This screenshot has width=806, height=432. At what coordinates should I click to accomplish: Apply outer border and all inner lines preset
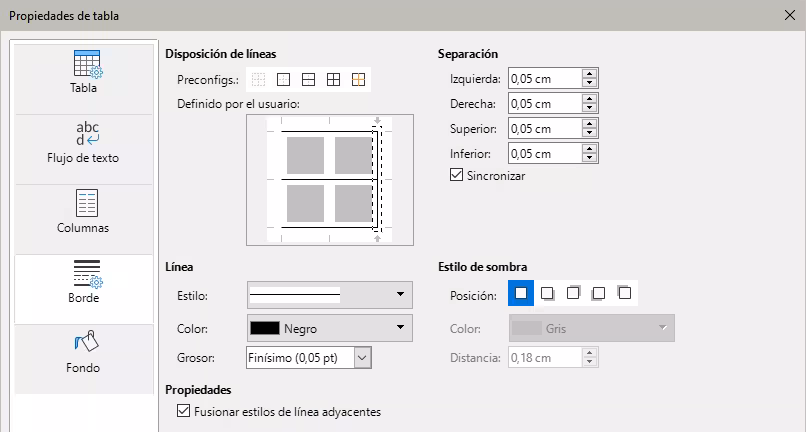(x=333, y=80)
